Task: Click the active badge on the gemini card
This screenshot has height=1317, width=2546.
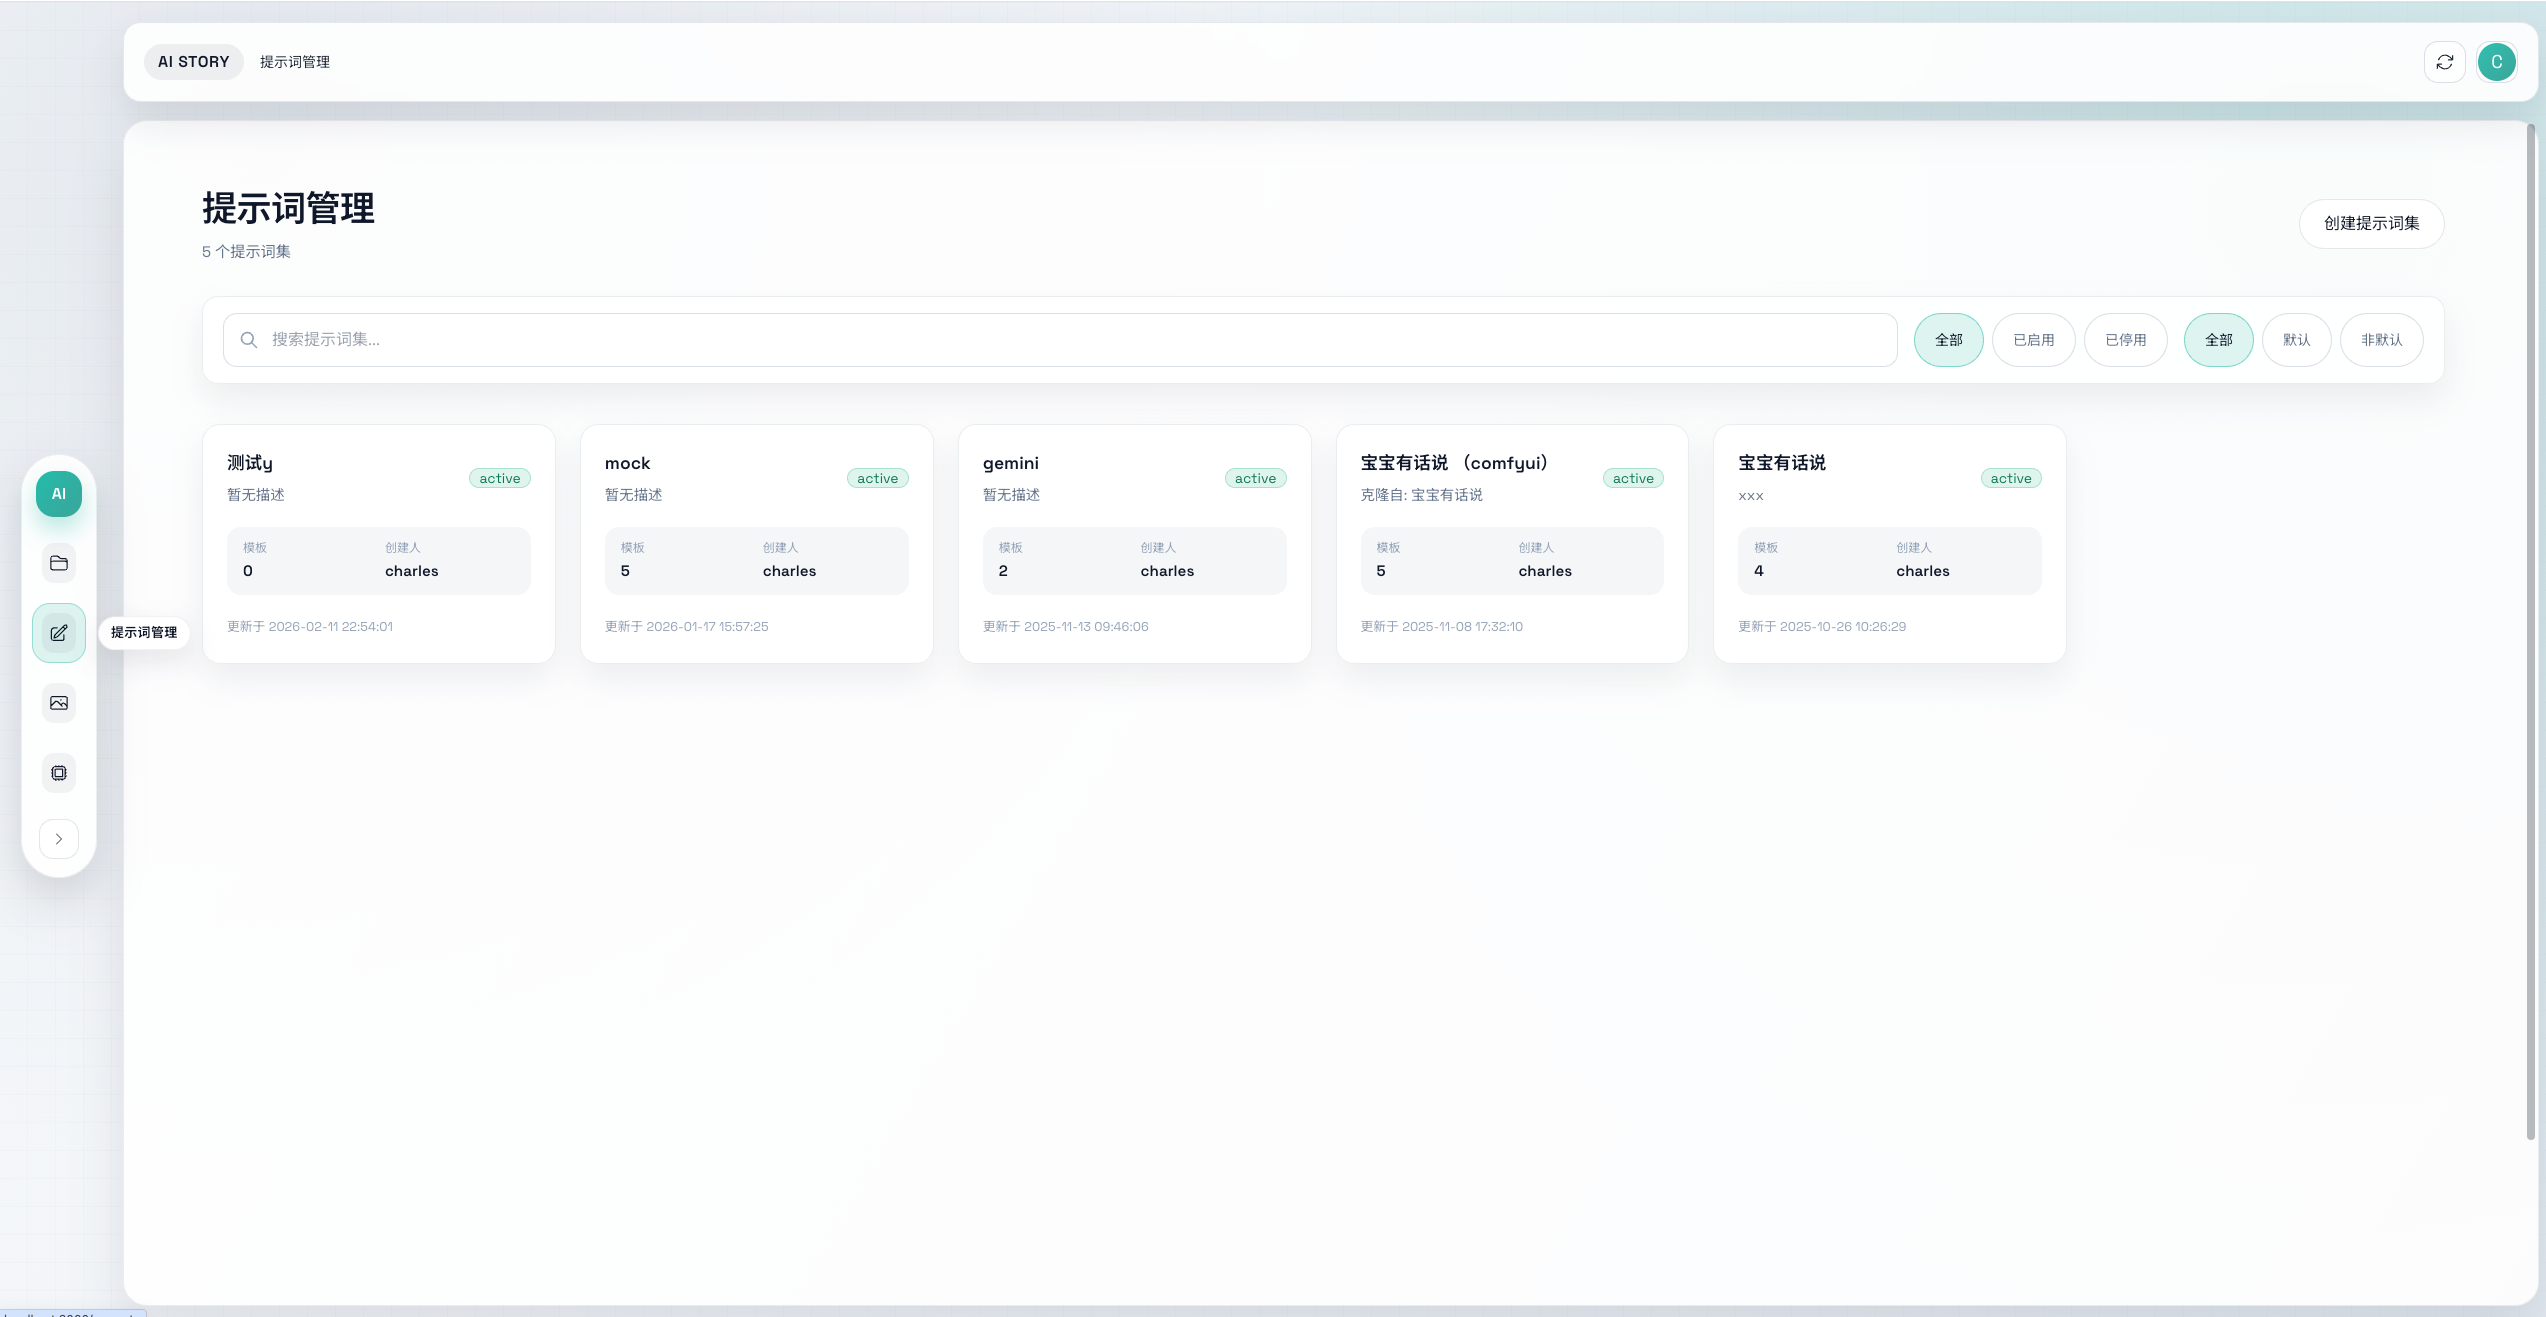Action: (x=1256, y=479)
